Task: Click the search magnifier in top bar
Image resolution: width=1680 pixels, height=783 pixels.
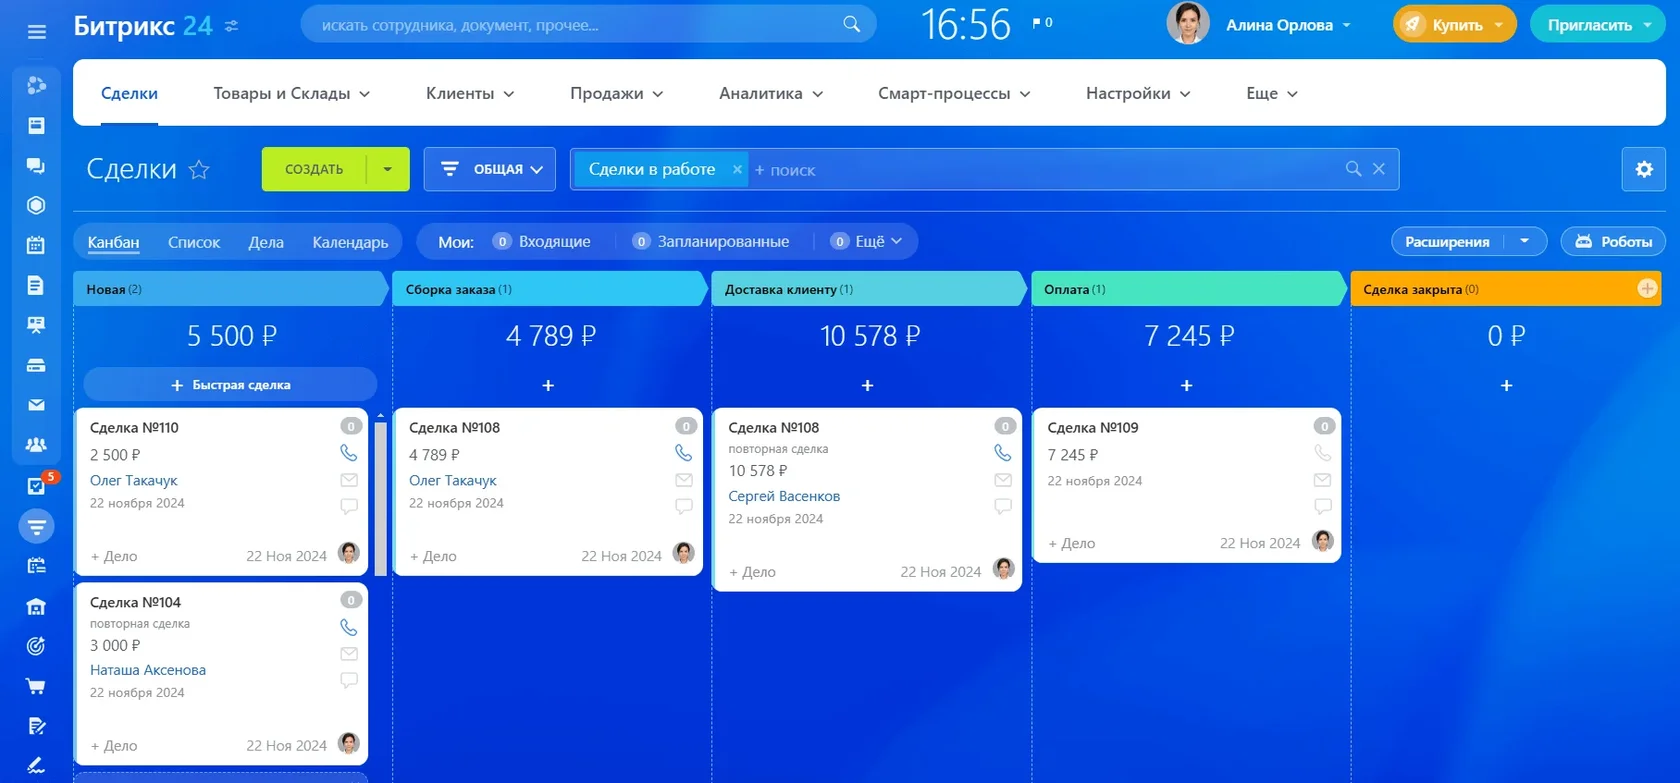Action: point(852,24)
